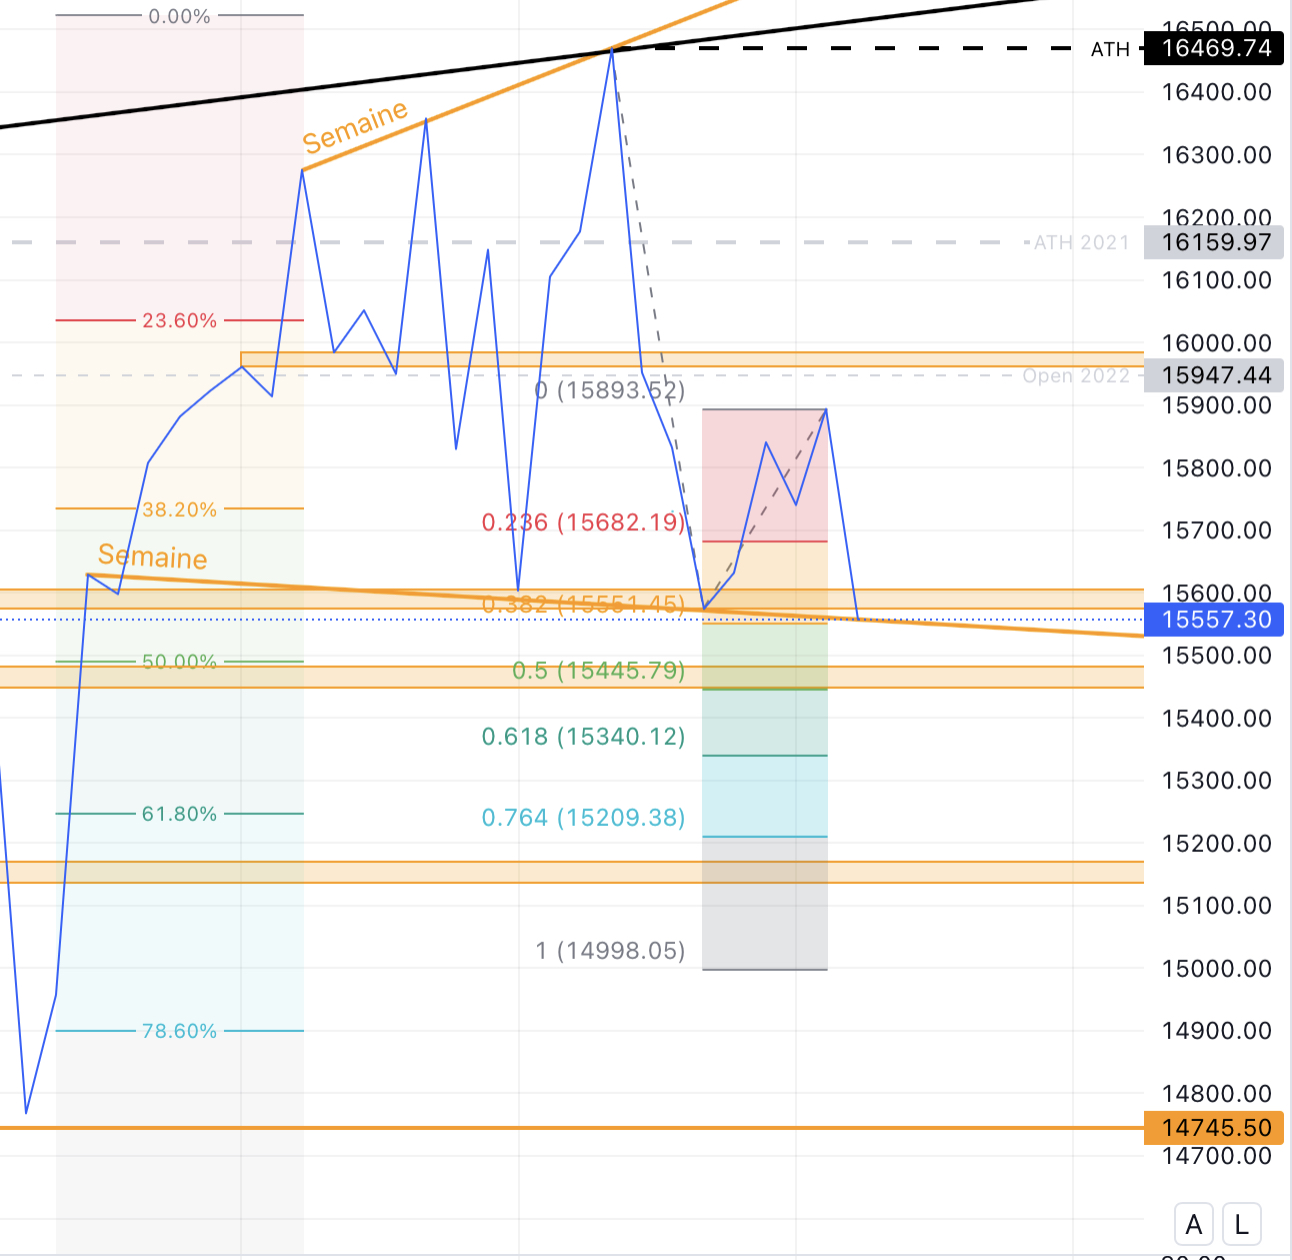Image resolution: width=1292 pixels, height=1260 pixels.
Task: Click the Semaine label on the descending trendline
Action: pos(153,556)
